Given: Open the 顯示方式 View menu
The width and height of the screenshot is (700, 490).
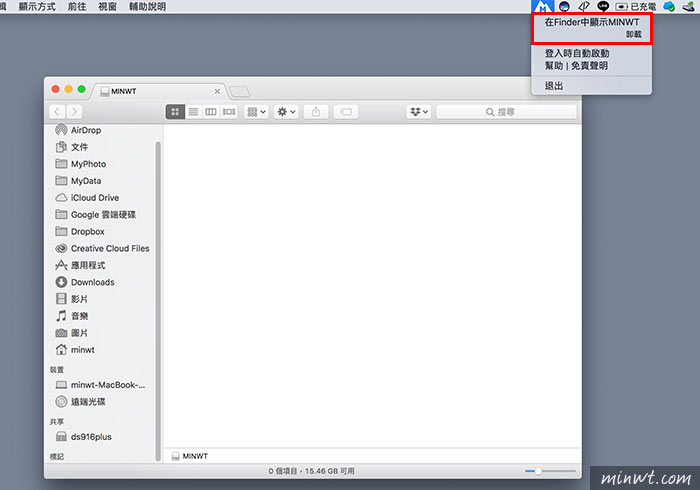Looking at the screenshot, I should click(x=37, y=6).
